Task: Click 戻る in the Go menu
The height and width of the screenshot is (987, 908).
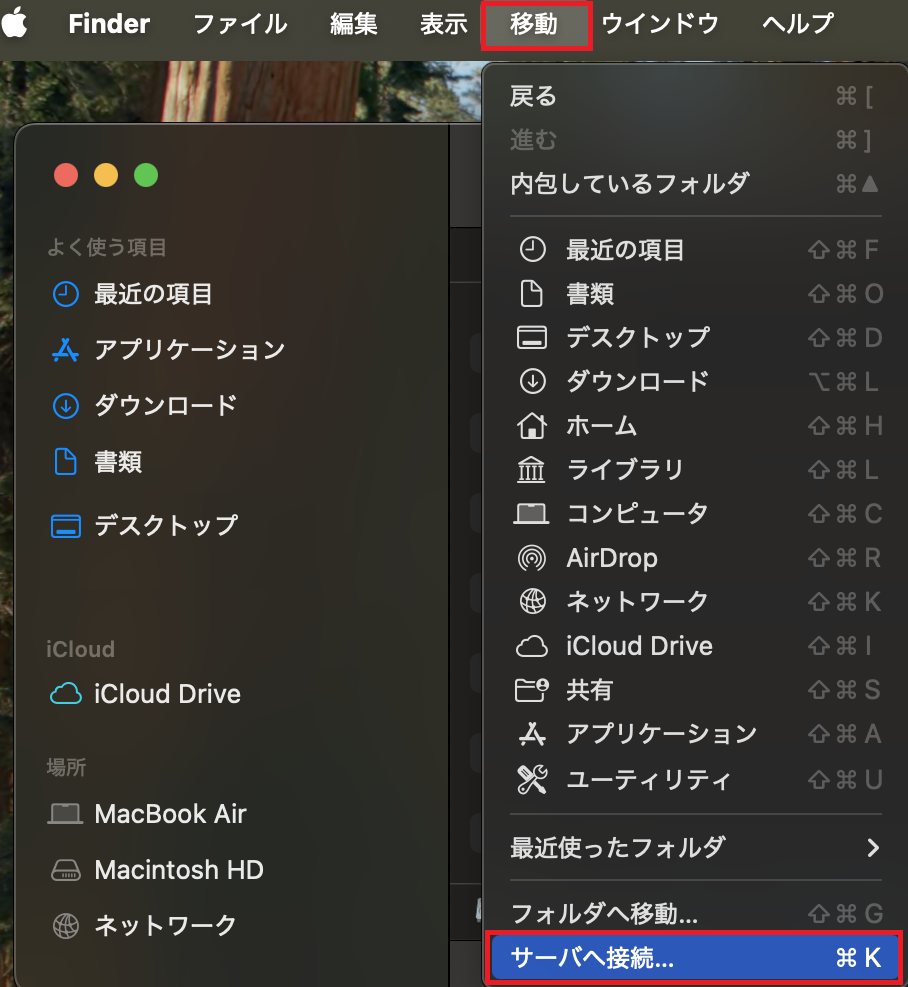Action: click(x=533, y=96)
